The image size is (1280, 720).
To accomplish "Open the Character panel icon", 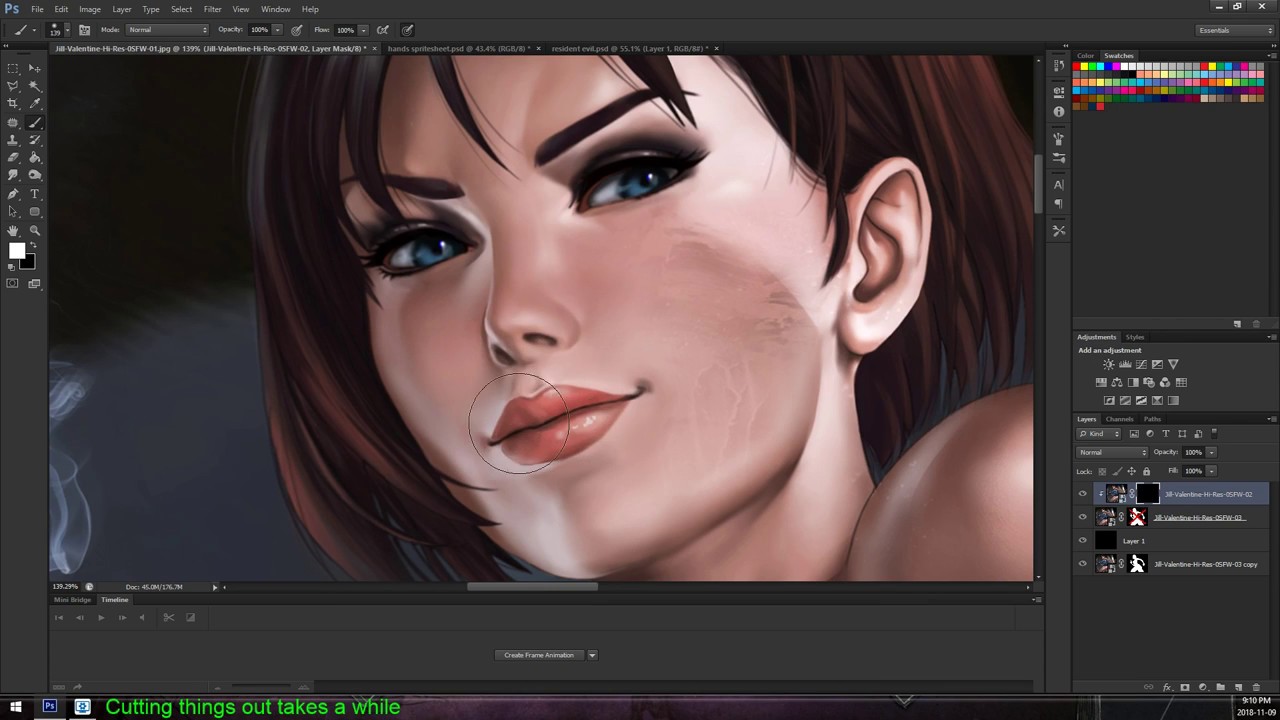I will [x=1059, y=184].
